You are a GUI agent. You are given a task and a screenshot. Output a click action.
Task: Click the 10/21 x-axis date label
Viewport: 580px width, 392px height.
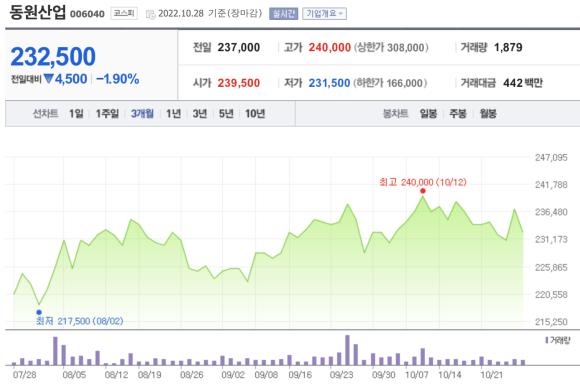point(492,375)
